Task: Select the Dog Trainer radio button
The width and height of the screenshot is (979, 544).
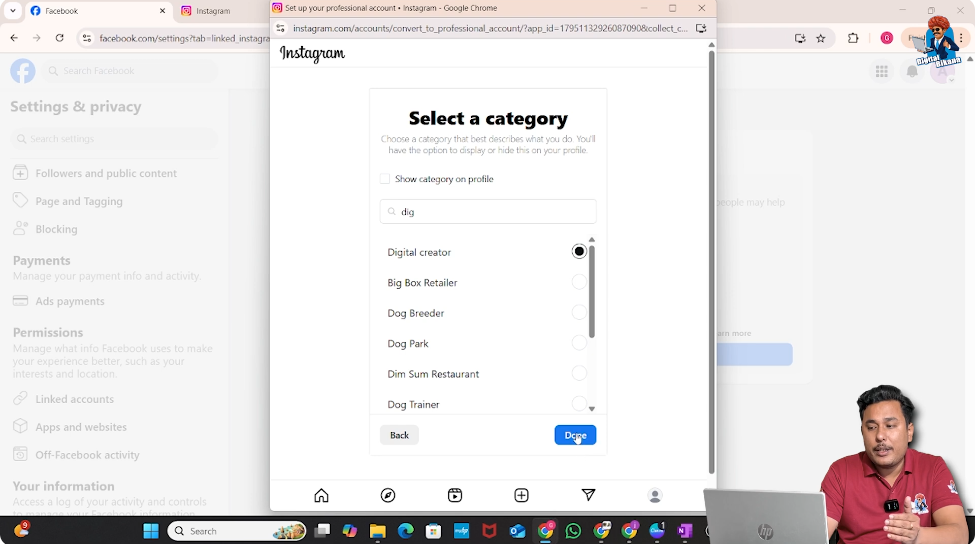Action: click(x=579, y=403)
